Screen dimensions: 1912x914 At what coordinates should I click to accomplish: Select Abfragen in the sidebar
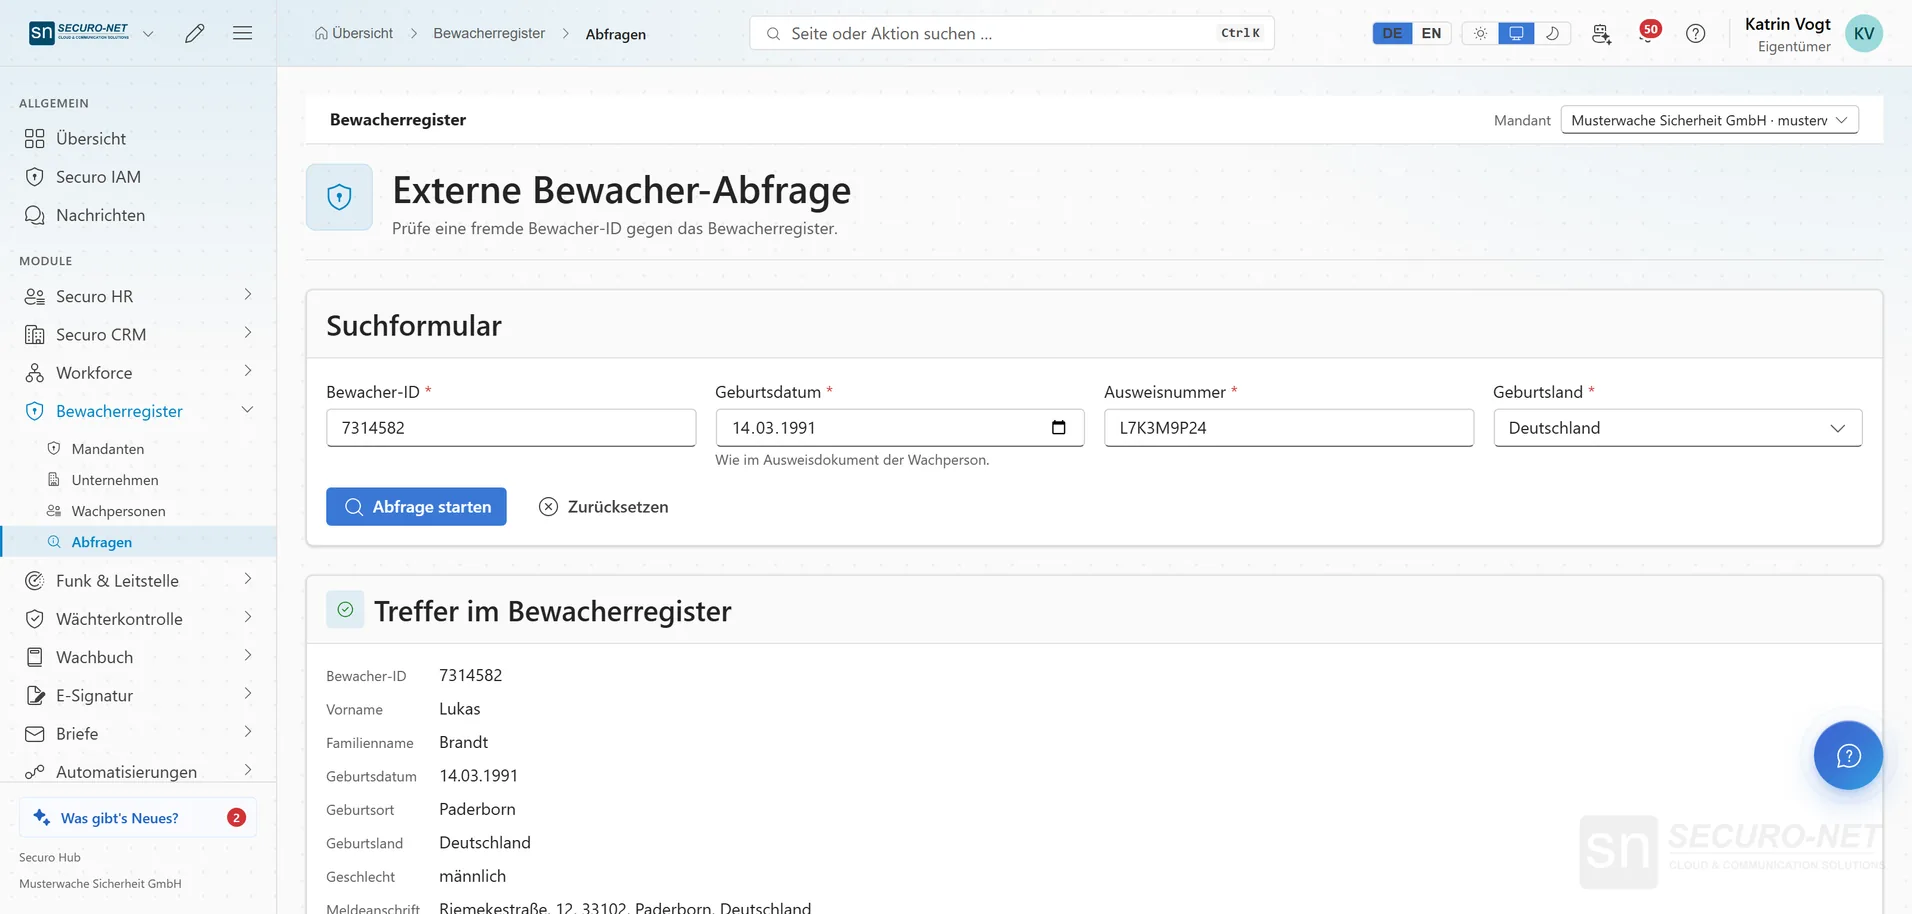pyautogui.click(x=138, y=542)
